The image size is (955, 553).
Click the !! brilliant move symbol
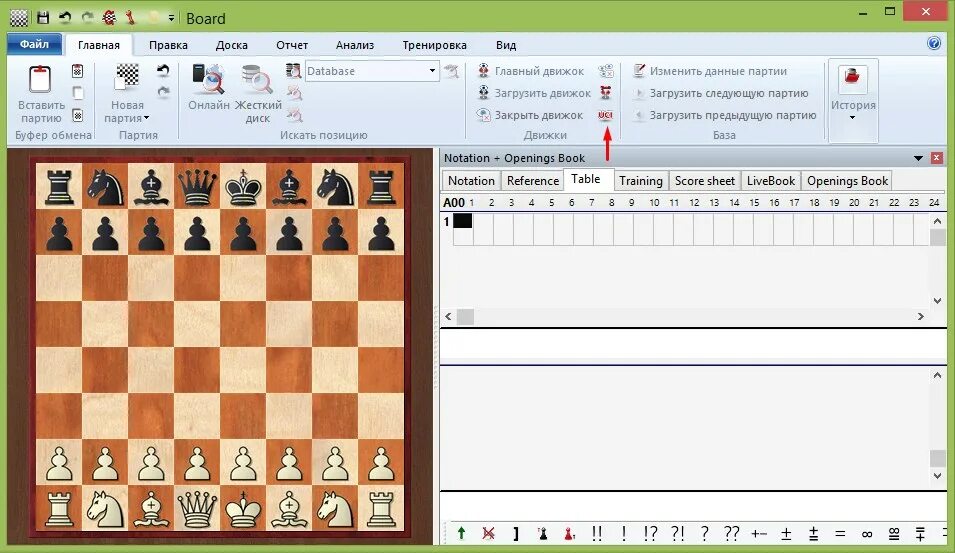coord(597,534)
